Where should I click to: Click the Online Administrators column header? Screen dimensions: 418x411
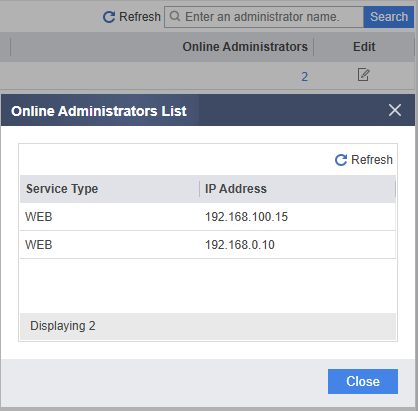(245, 47)
